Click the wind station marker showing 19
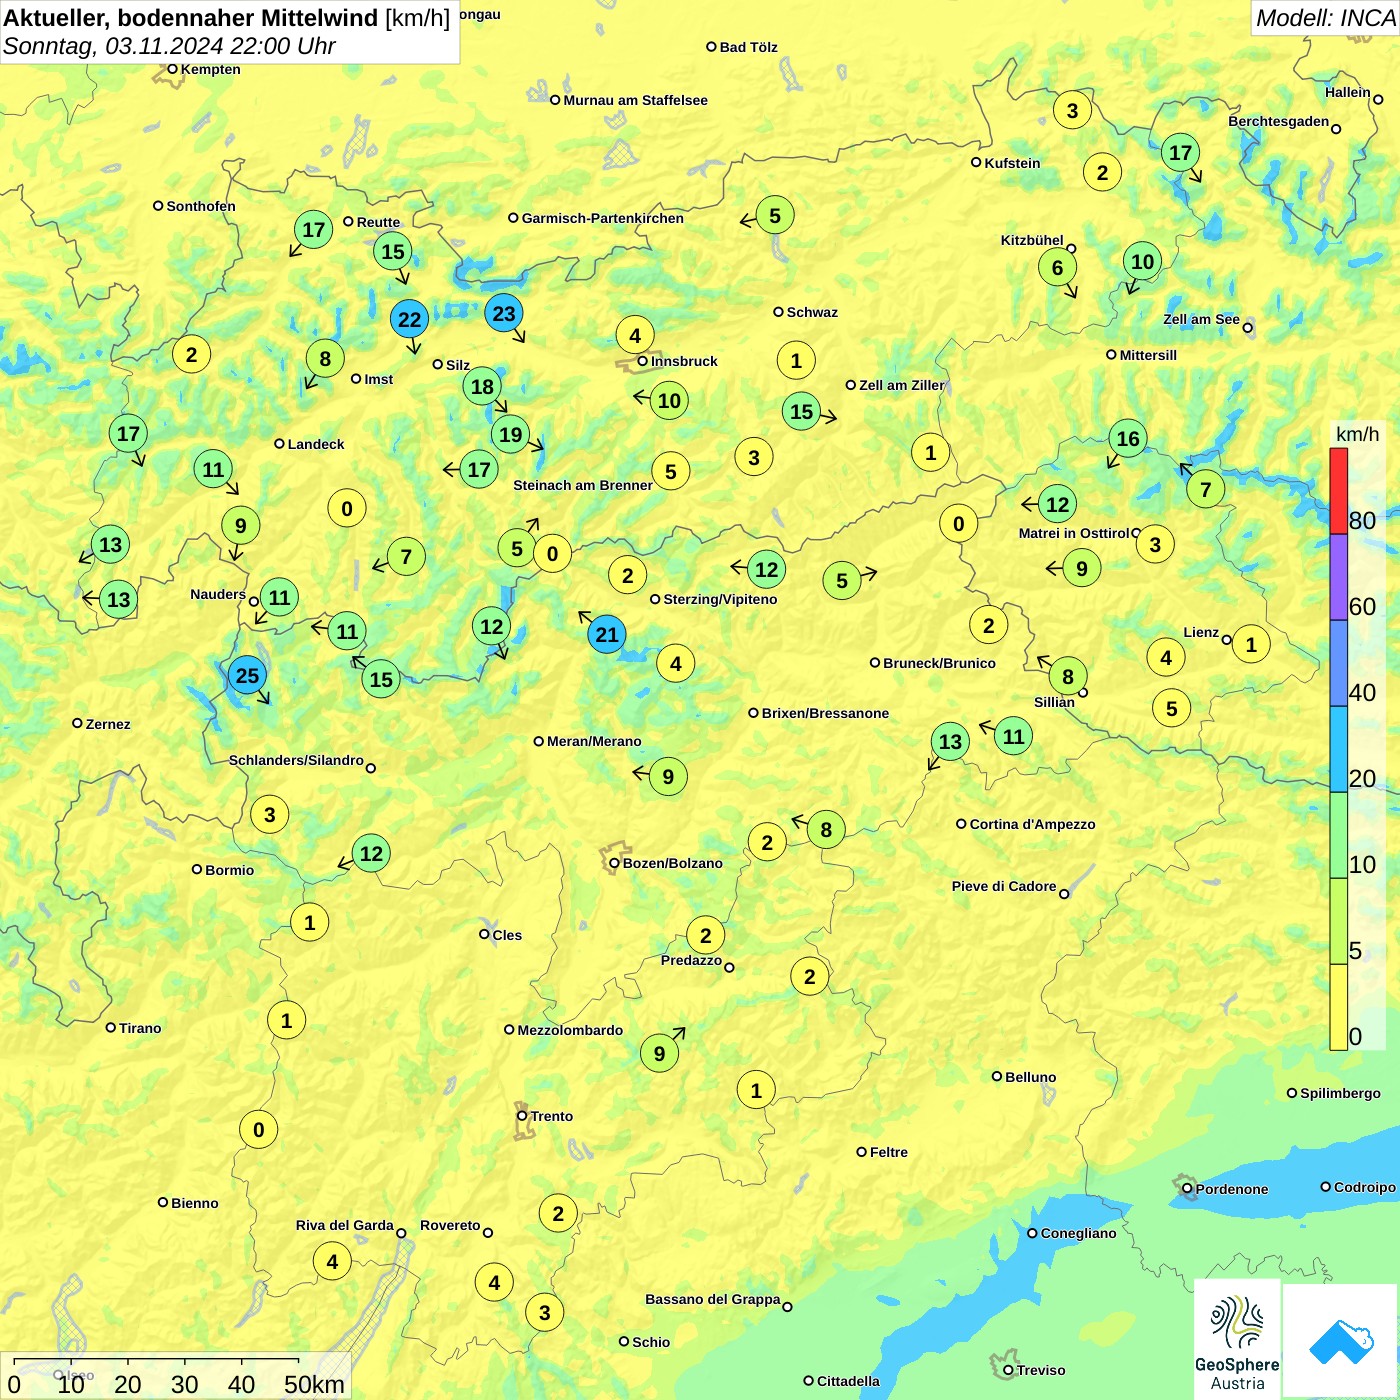 pyautogui.click(x=511, y=434)
